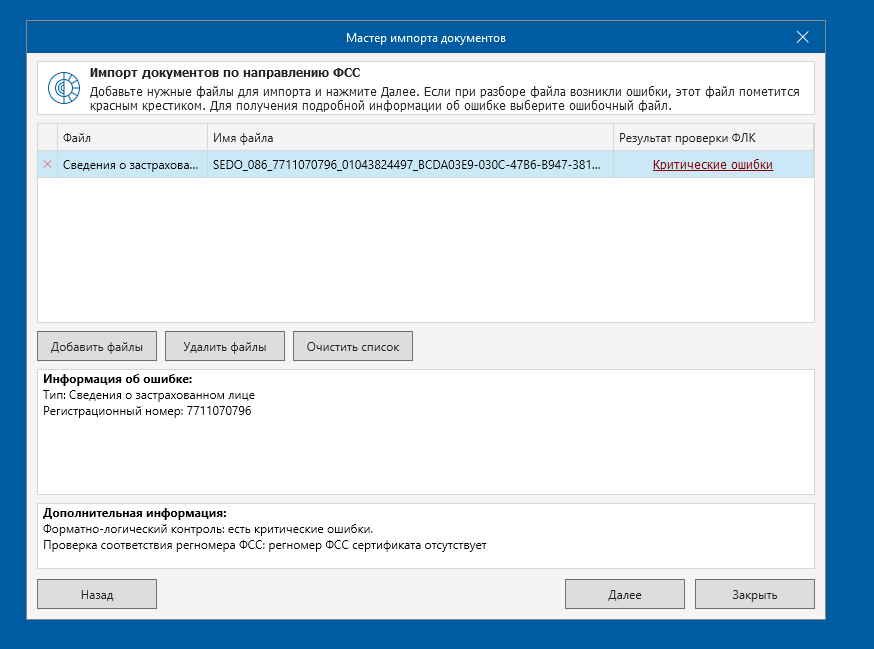Click the 'Мастер импорта документов' title bar

[x=426, y=38]
